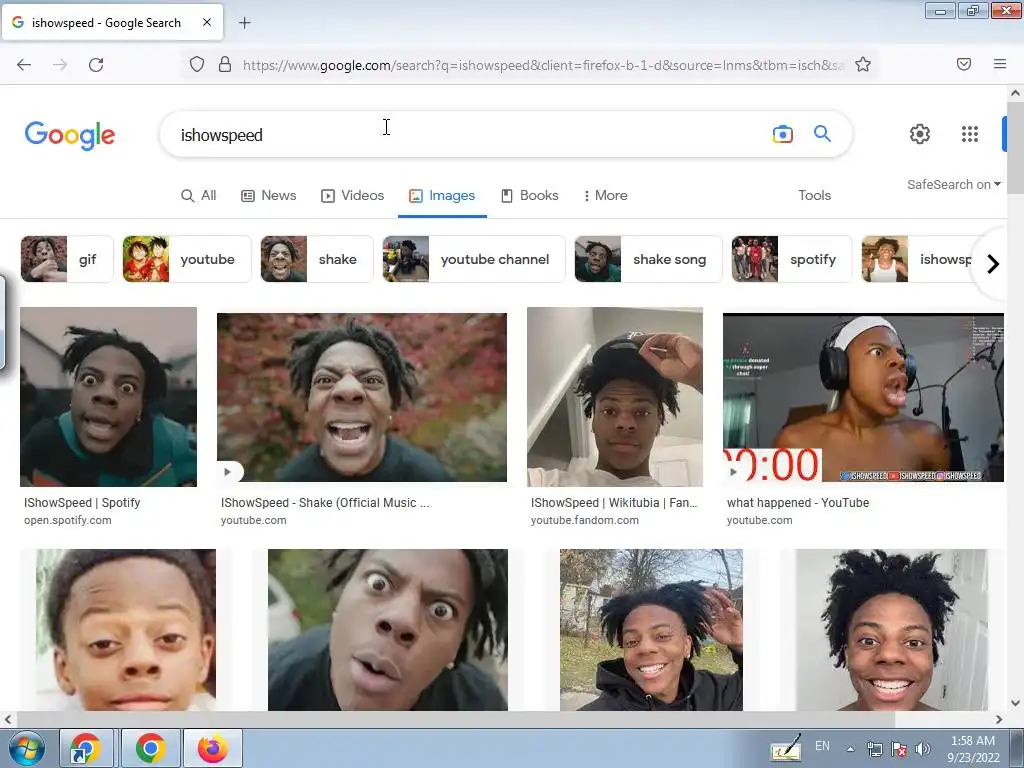
Task: Click the taskbar clock and date
Action: 973,749
